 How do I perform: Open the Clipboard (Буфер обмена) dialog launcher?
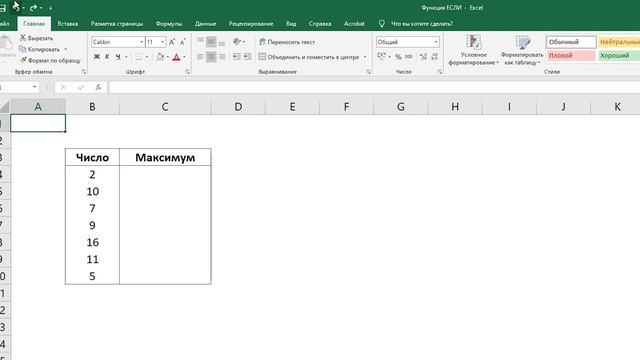(x=84, y=72)
